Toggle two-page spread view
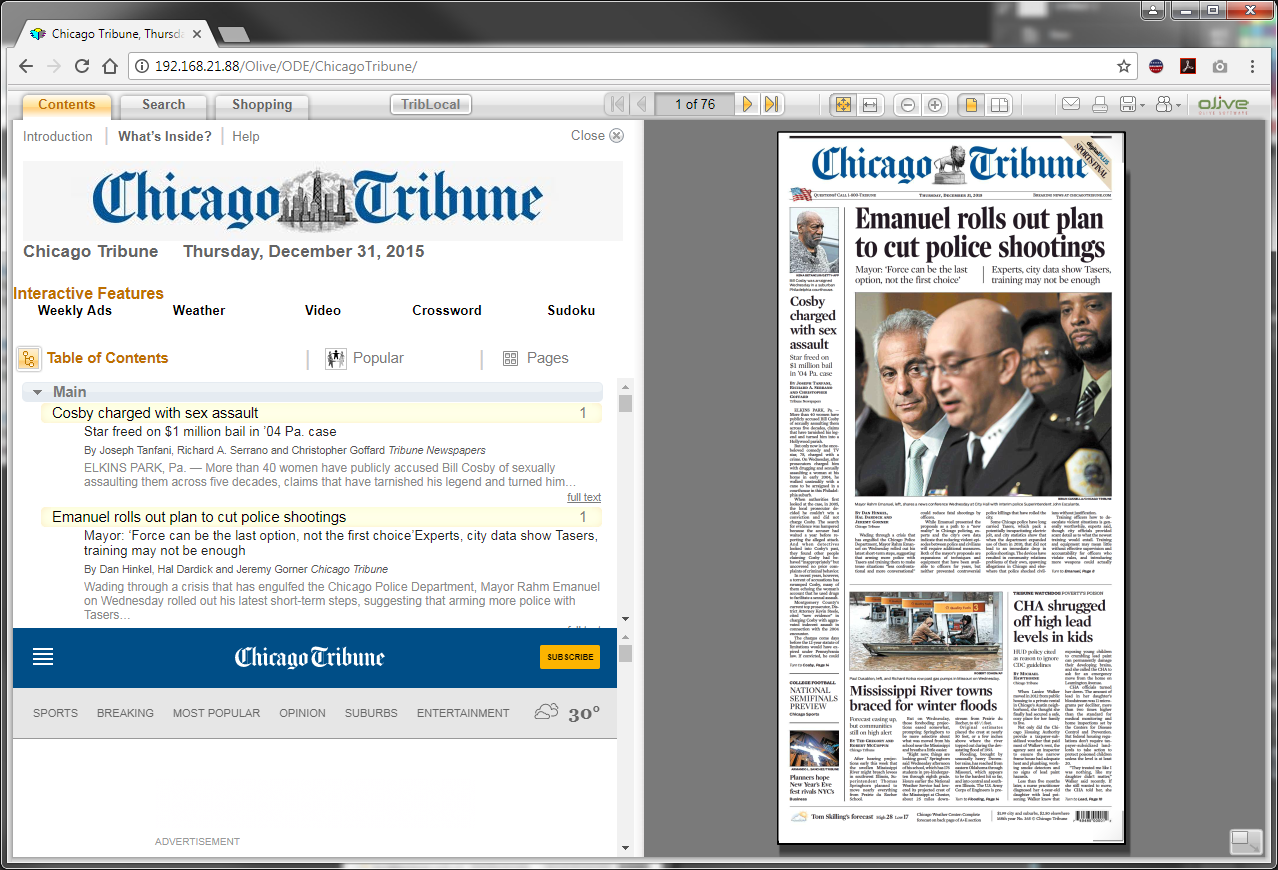Viewport: 1278px width, 870px height. coord(998,105)
